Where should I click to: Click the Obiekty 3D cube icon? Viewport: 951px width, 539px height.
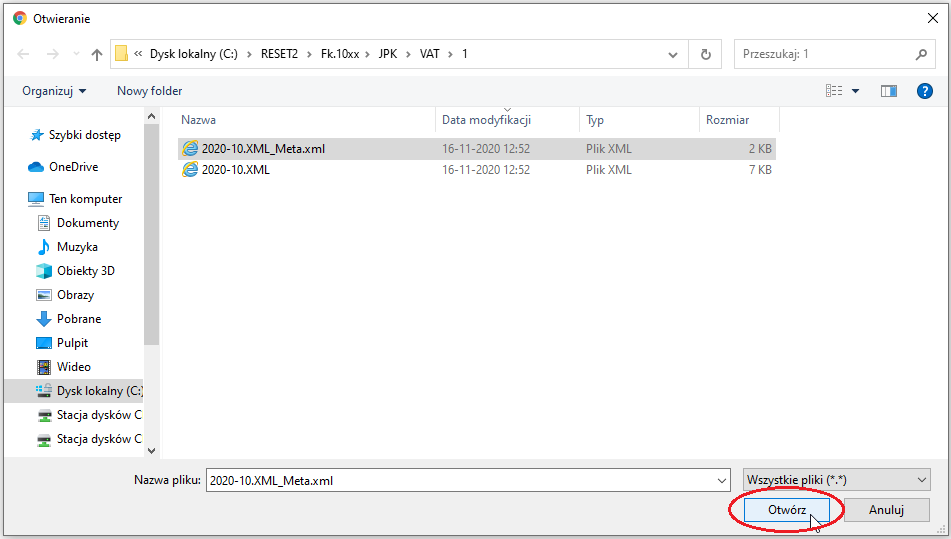(x=44, y=271)
